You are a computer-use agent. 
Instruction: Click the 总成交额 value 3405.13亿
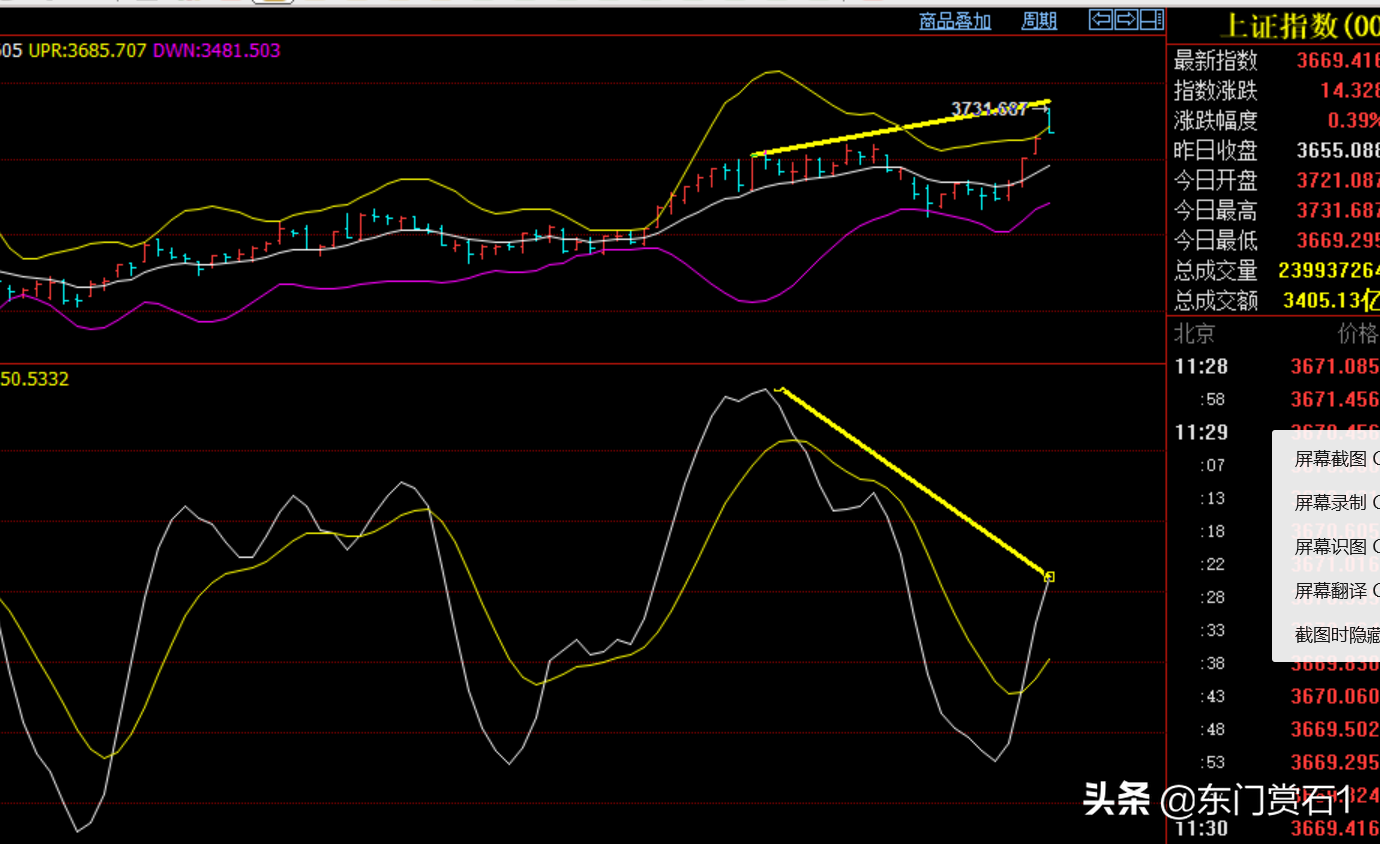point(1331,300)
